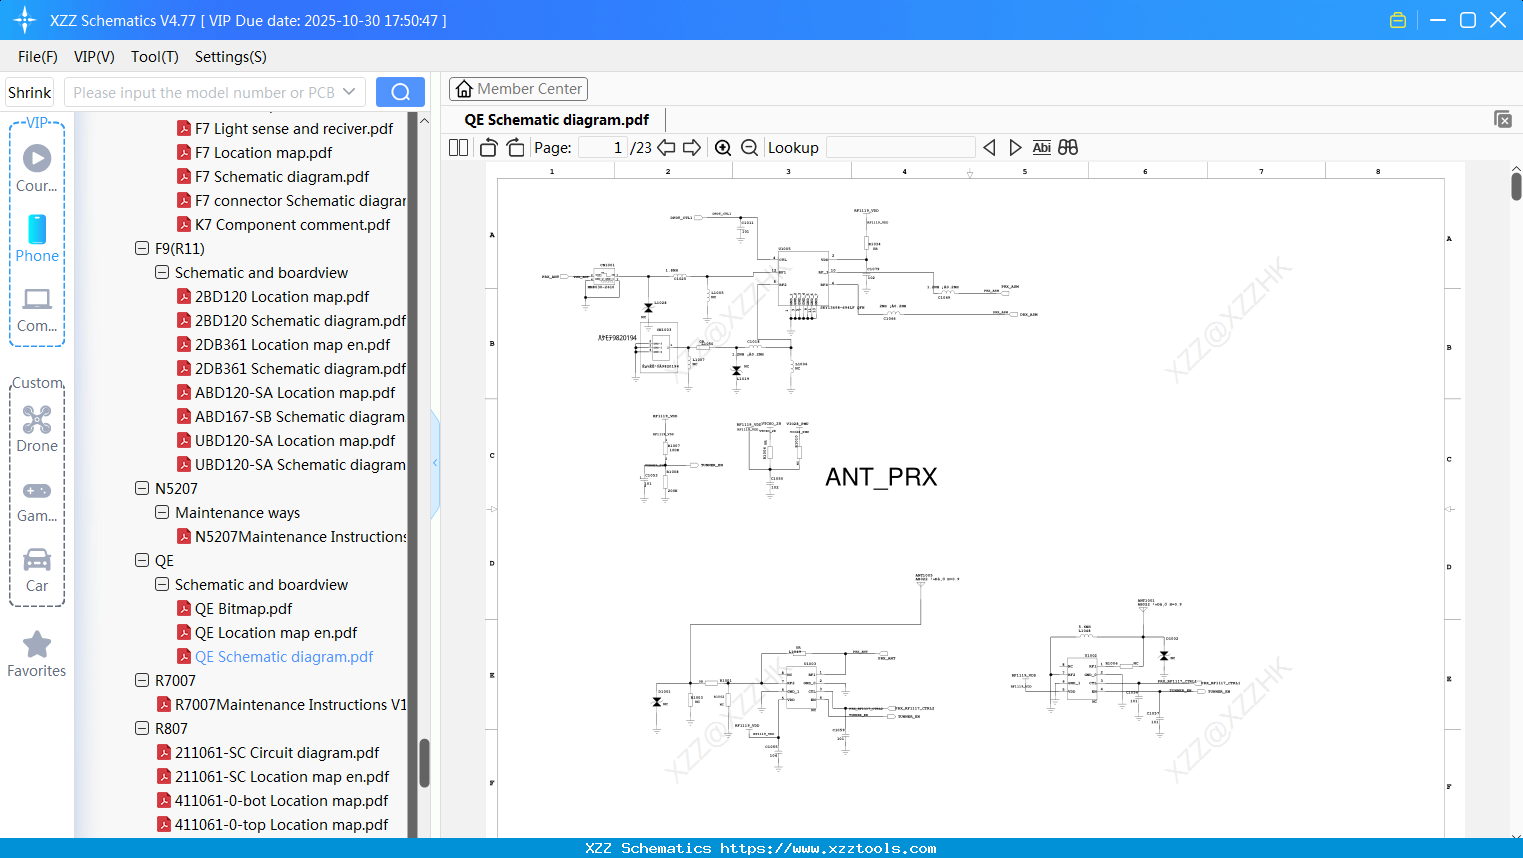
Task: Collapse the N5207 tree node
Action: click(142, 488)
